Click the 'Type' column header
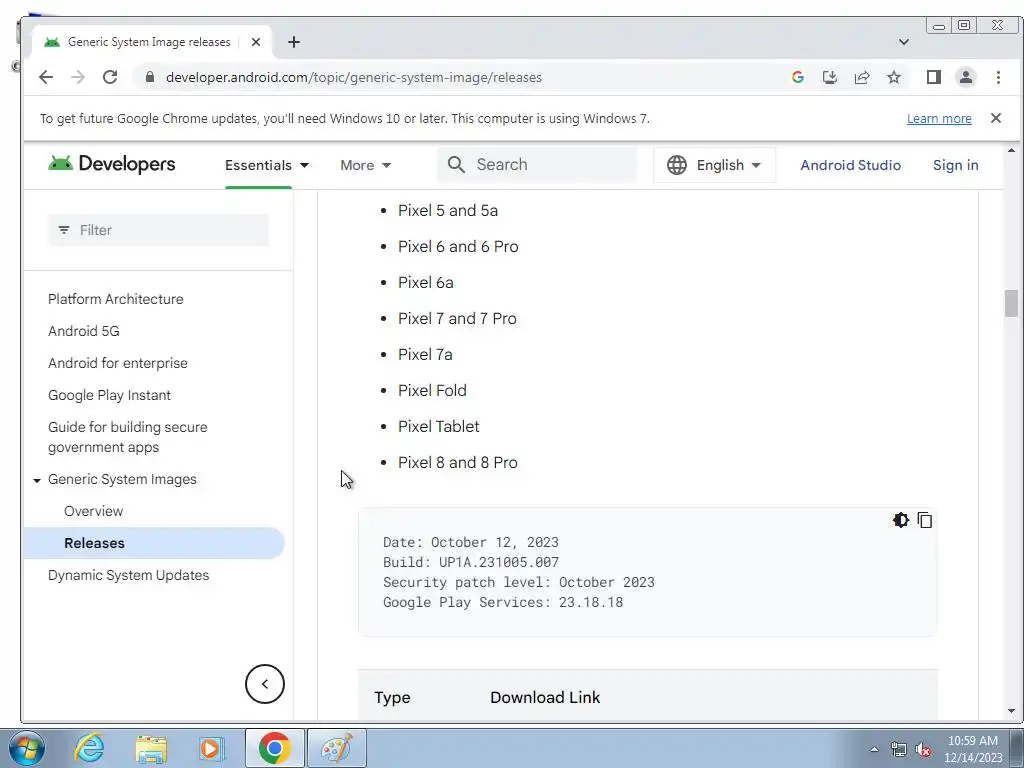1024x768 pixels. pos(392,697)
